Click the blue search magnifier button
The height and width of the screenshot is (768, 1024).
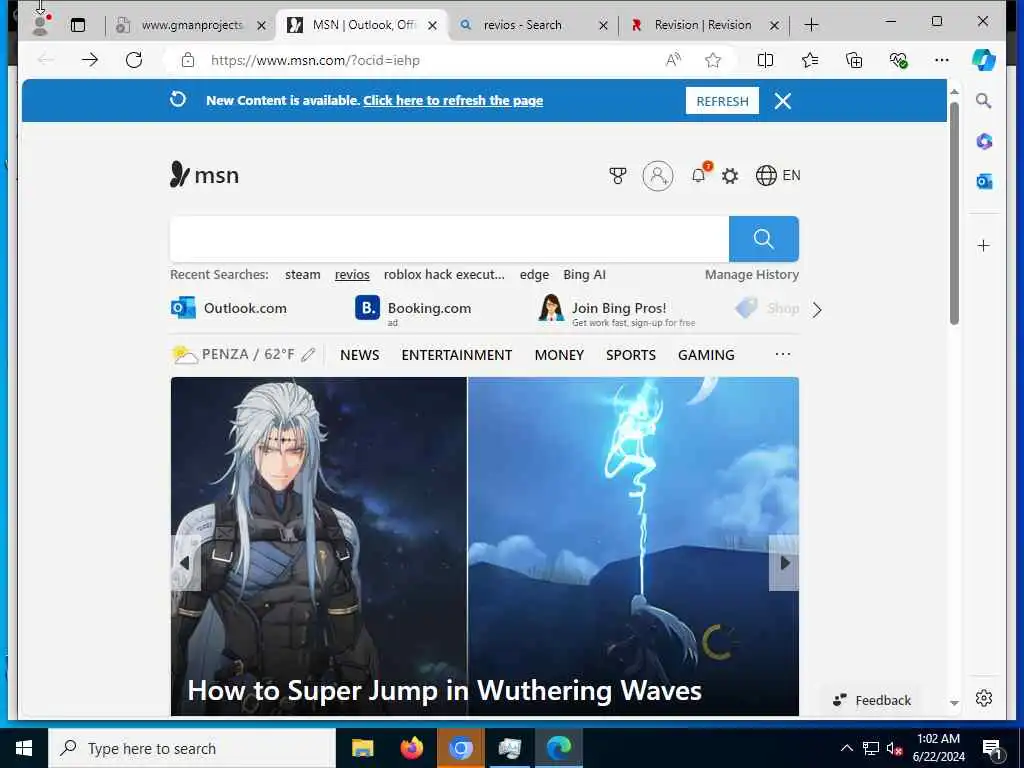[763, 239]
